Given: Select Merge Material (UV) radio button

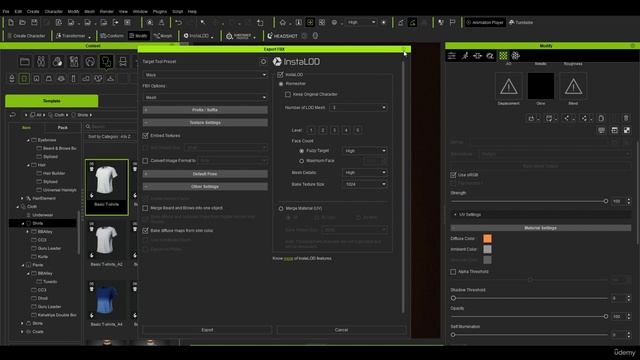Looking at the screenshot, I should click(x=281, y=209).
